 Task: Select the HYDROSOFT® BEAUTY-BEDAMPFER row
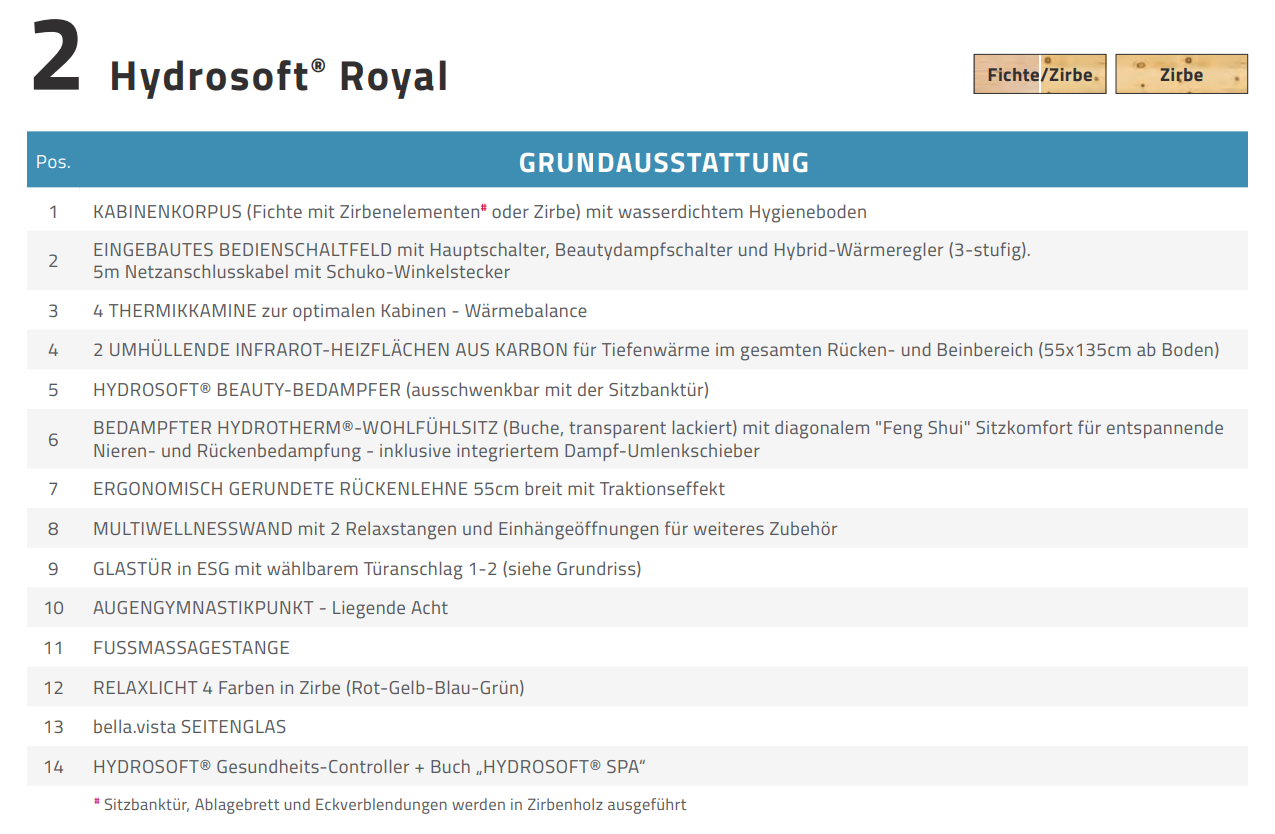tap(400, 390)
